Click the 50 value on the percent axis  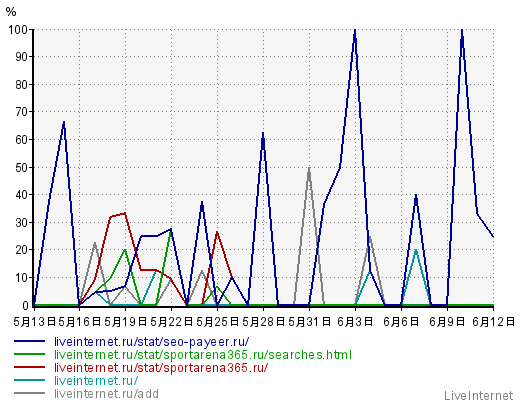point(21,167)
